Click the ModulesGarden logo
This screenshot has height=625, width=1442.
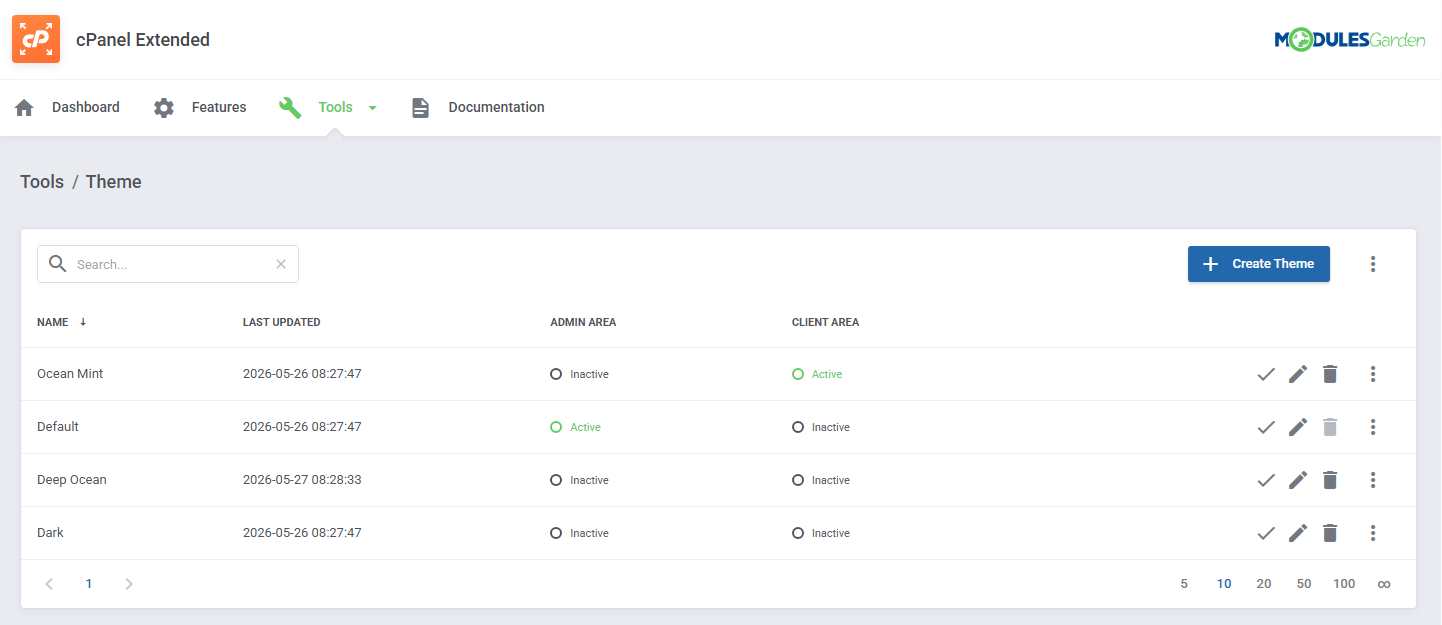[1349, 40]
